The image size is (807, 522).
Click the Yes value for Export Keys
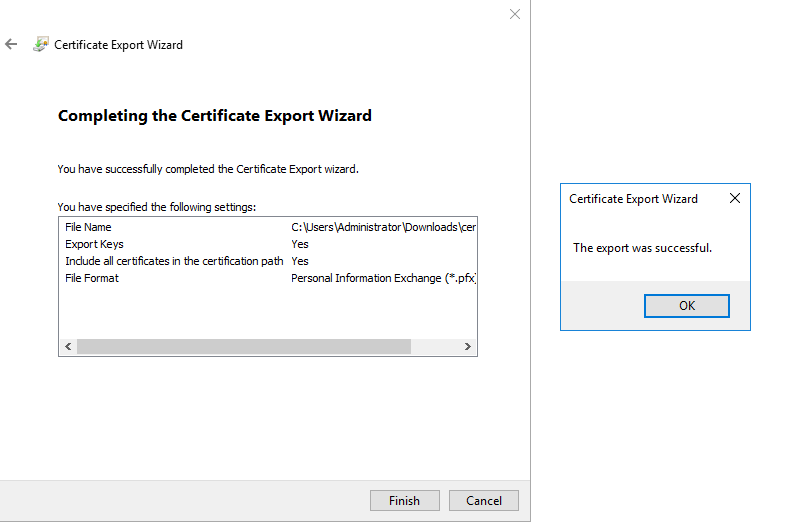click(300, 244)
